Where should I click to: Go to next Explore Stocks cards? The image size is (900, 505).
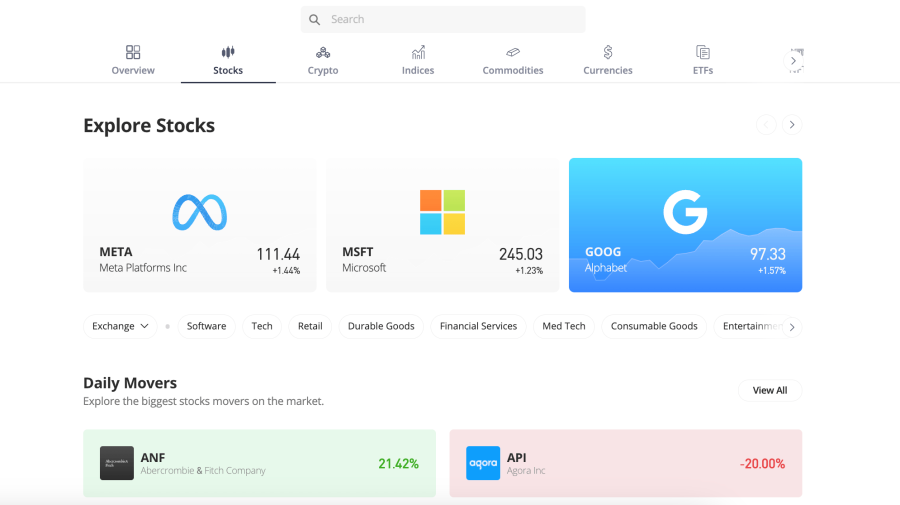click(792, 125)
